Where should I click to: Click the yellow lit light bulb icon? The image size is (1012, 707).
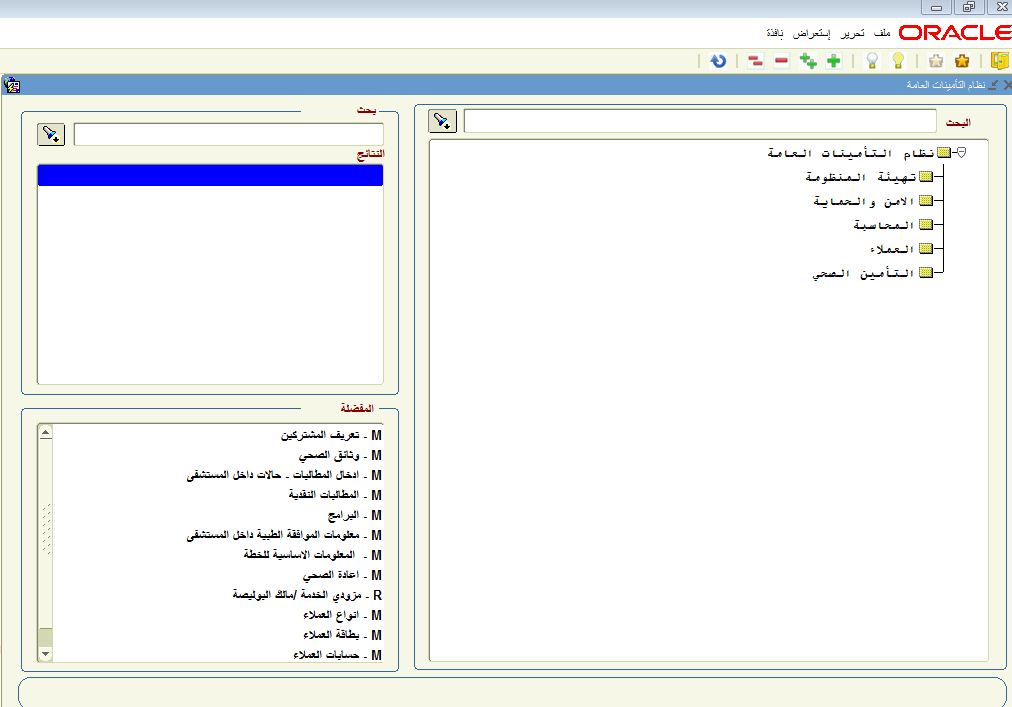coord(897,61)
